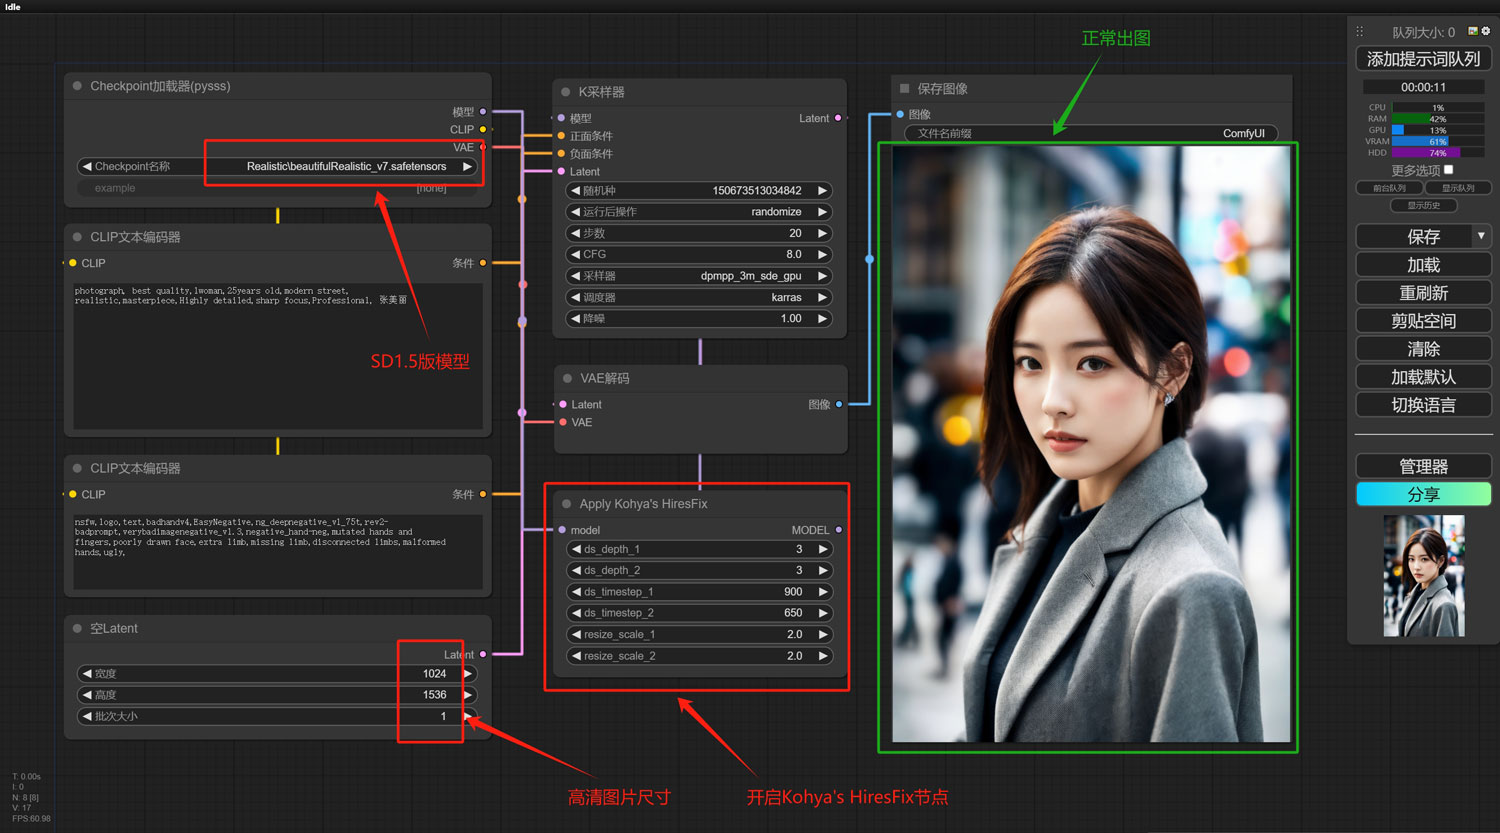The height and width of the screenshot is (833, 1500).
Task: Click 添加提示词队列 to queue prompt
Action: point(1423,59)
